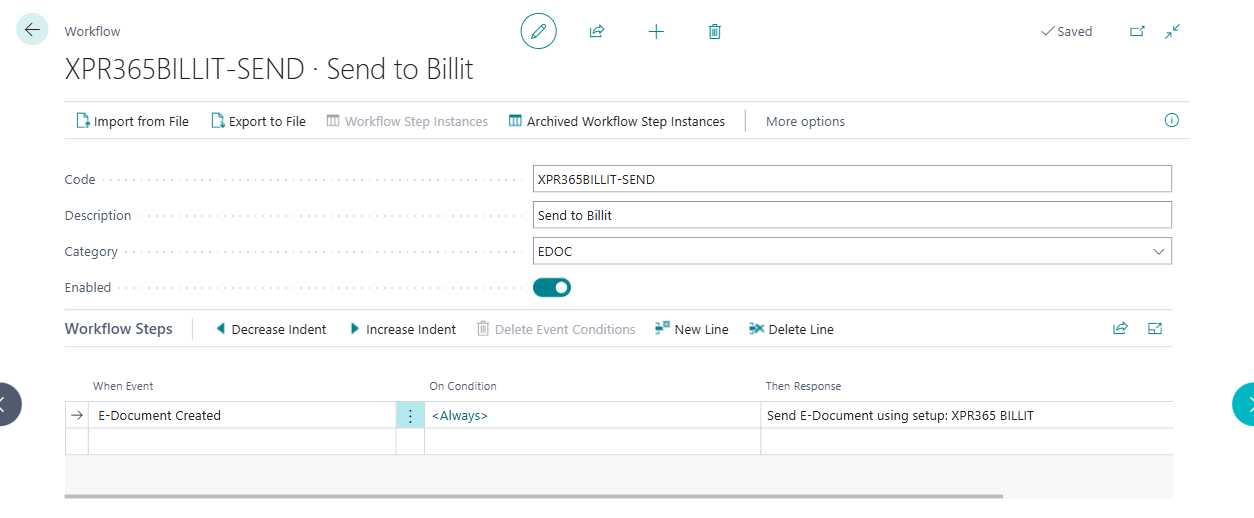
Task: Click the back arrow button
Action: point(32,30)
